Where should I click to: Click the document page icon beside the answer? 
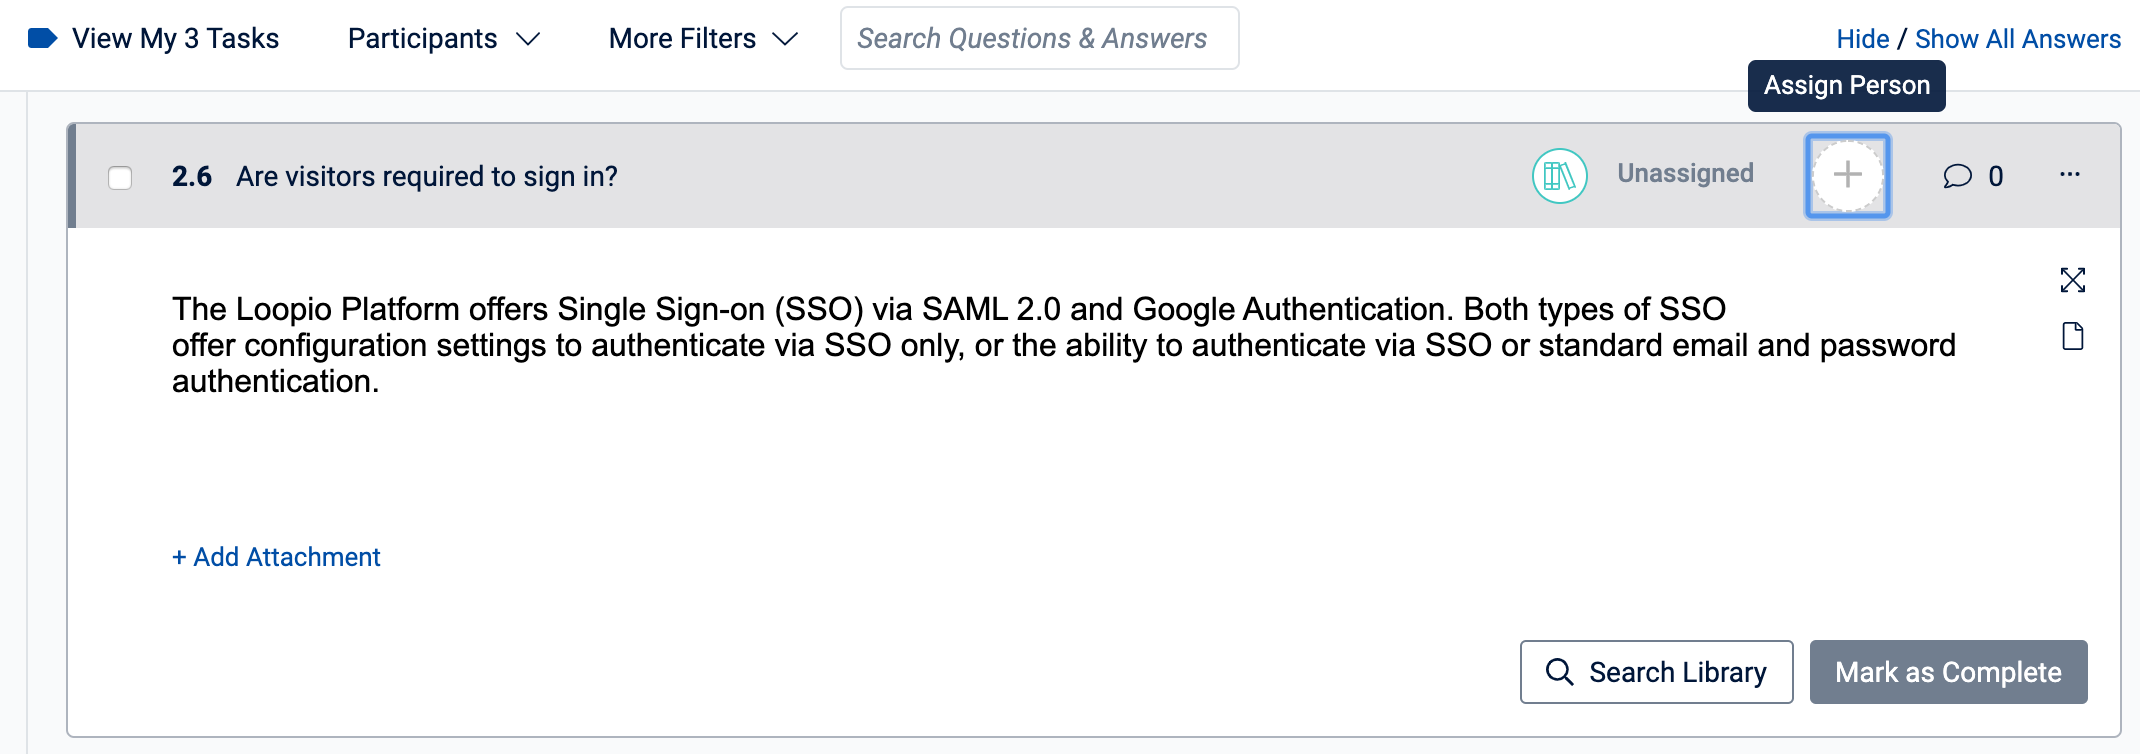(x=2072, y=336)
